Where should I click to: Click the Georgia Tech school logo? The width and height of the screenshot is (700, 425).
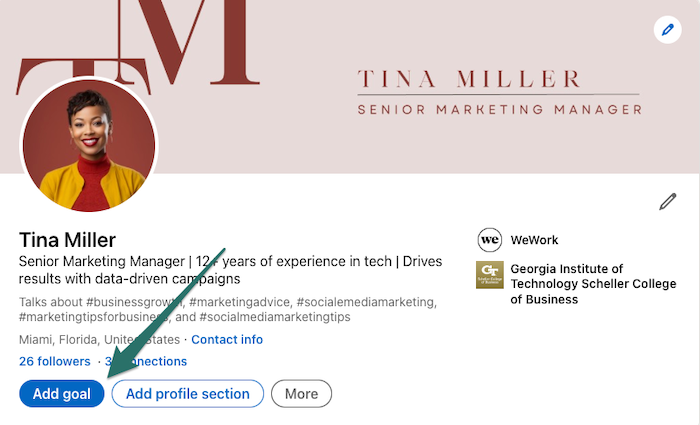tap(489, 275)
